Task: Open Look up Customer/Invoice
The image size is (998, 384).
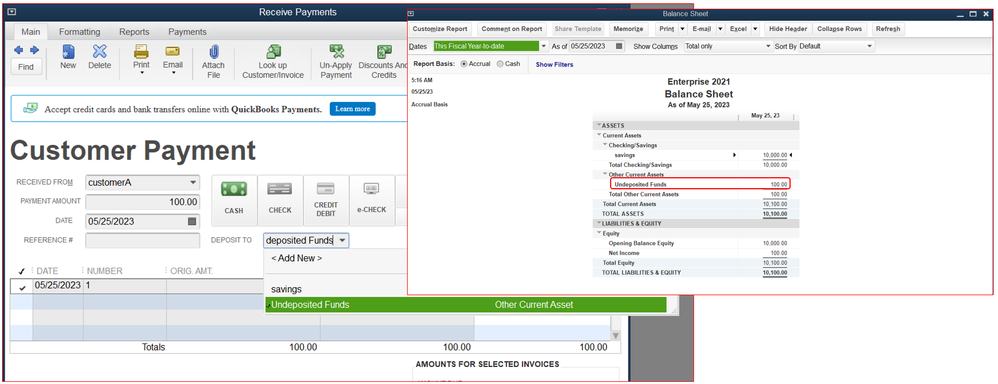Action: [272, 61]
